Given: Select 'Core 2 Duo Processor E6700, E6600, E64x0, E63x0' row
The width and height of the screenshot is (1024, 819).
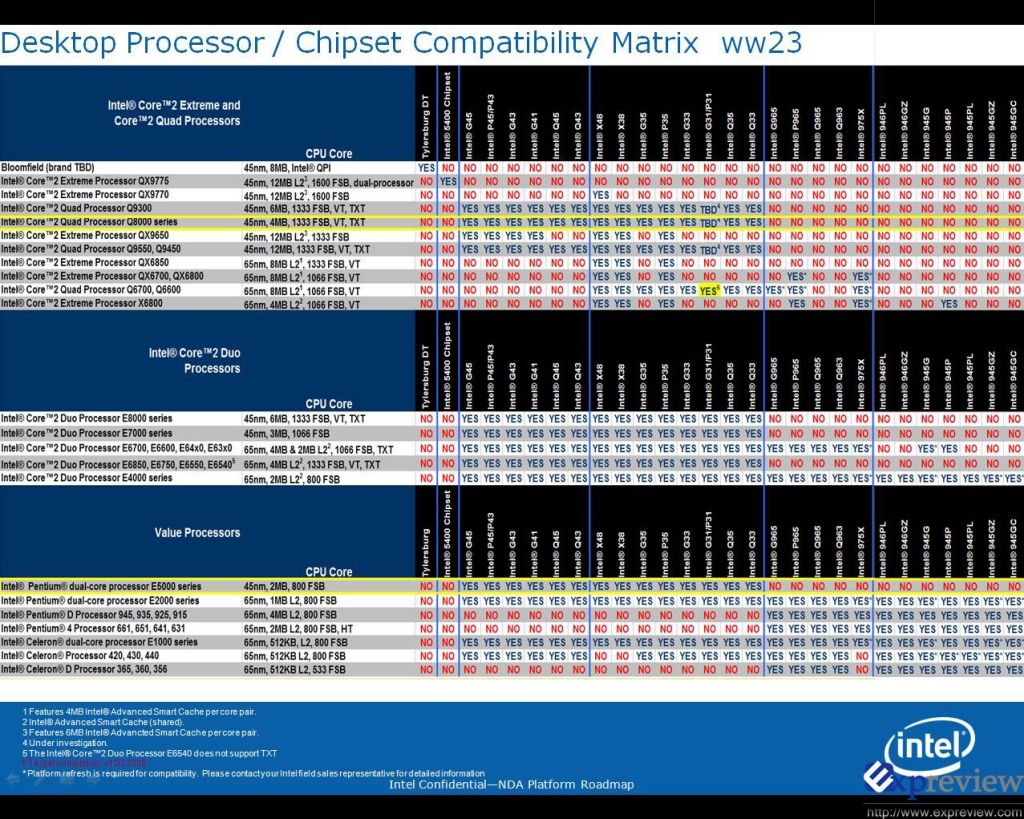Looking at the screenshot, I should [x=116, y=449].
